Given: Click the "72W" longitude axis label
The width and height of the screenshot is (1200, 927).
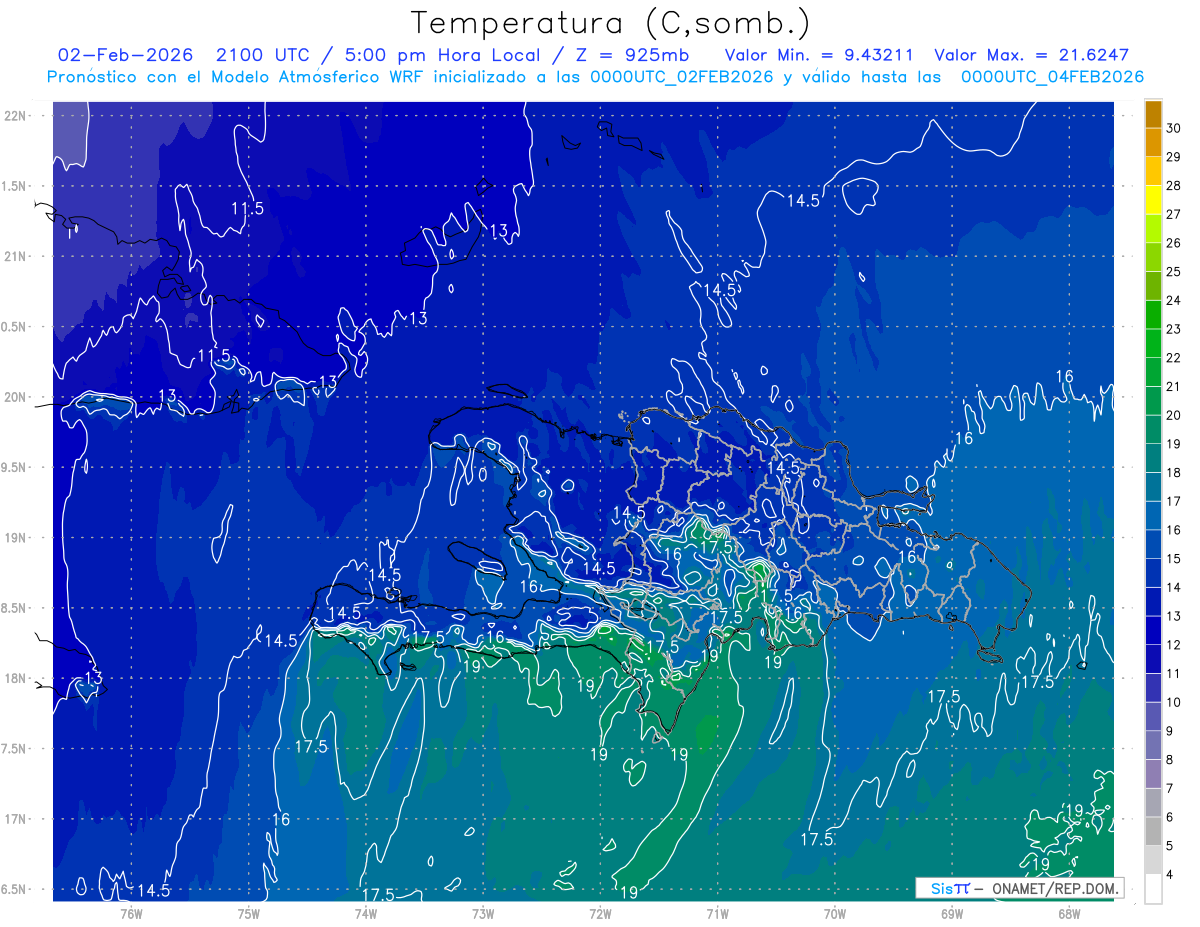Looking at the screenshot, I should pyautogui.click(x=600, y=912).
